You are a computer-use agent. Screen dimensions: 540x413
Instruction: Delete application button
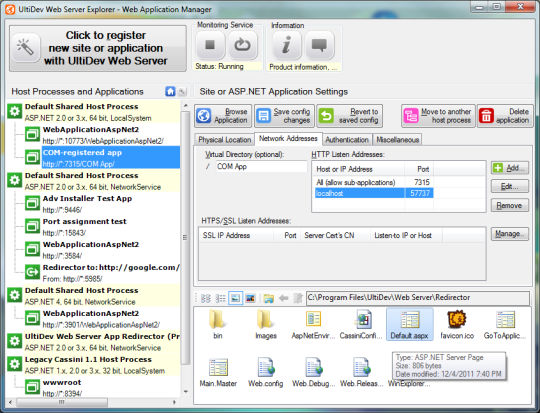pyautogui.click(x=505, y=116)
